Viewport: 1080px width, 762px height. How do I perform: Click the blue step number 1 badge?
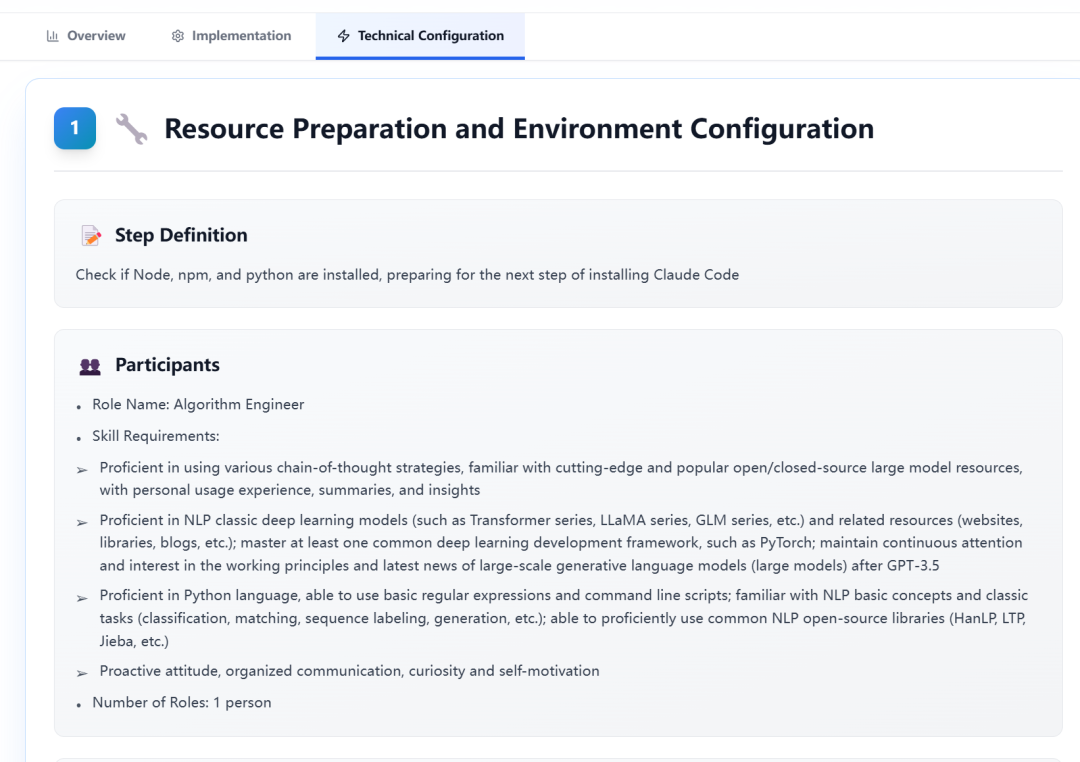click(x=75, y=128)
